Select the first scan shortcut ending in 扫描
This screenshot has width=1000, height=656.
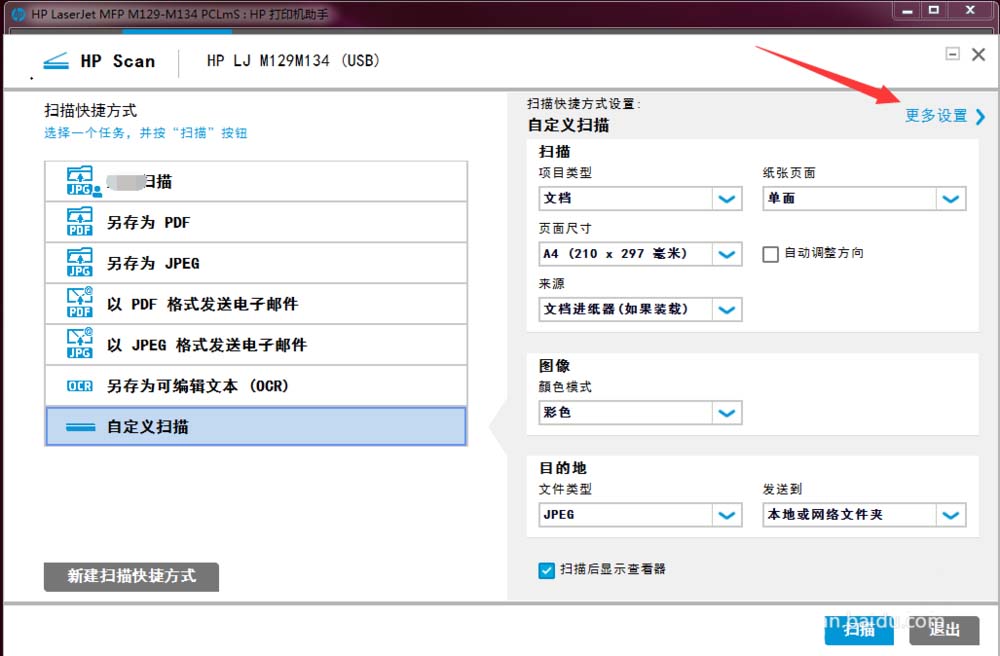[256, 181]
